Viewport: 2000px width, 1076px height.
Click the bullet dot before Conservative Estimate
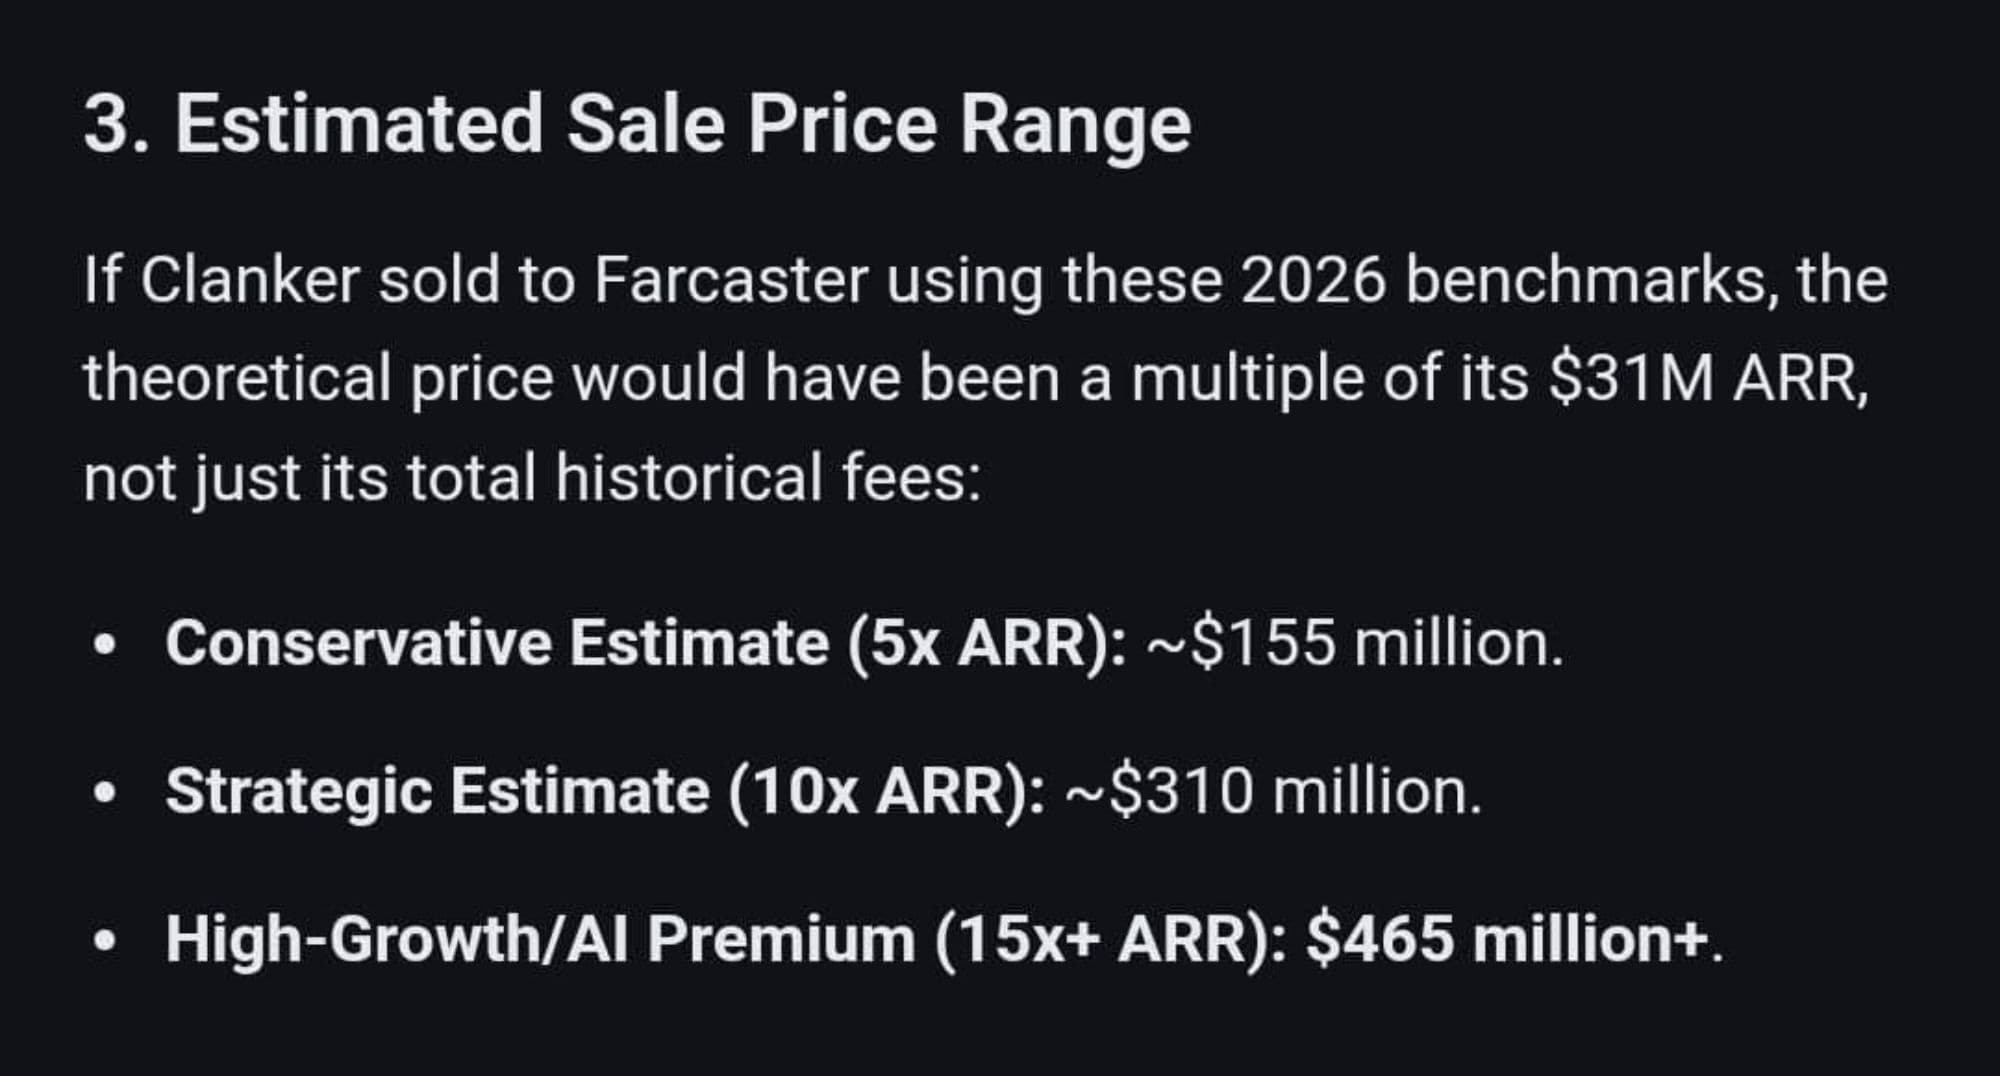pos(103,644)
